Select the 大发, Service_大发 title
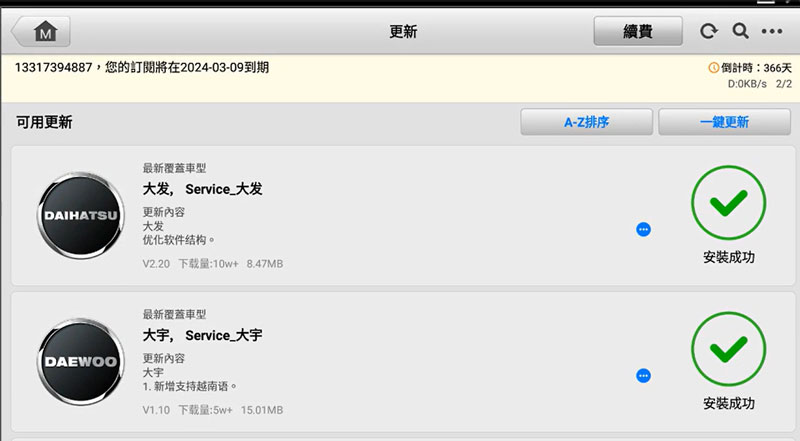Viewport: 800px width, 441px height. pos(202,189)
